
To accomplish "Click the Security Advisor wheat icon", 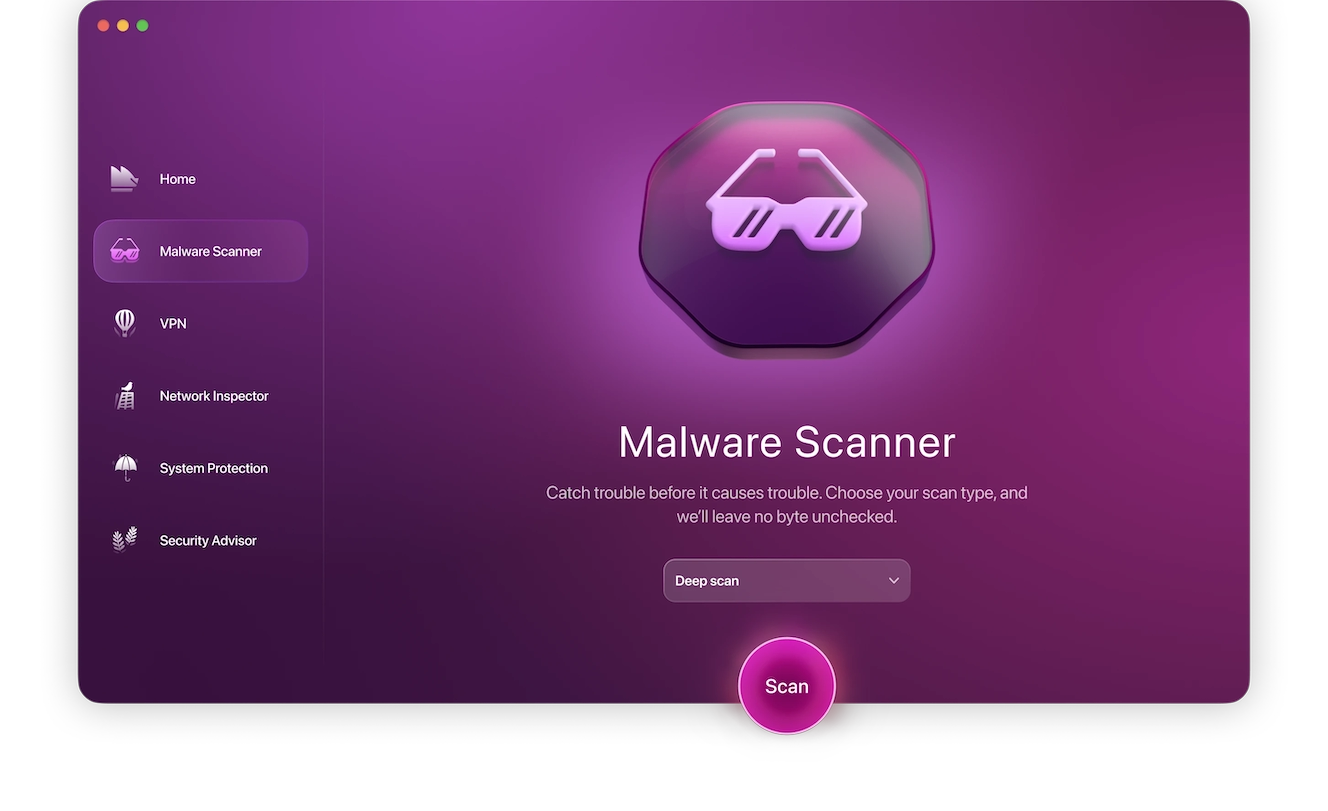I will pyautogui.click(x=124, y=539).
